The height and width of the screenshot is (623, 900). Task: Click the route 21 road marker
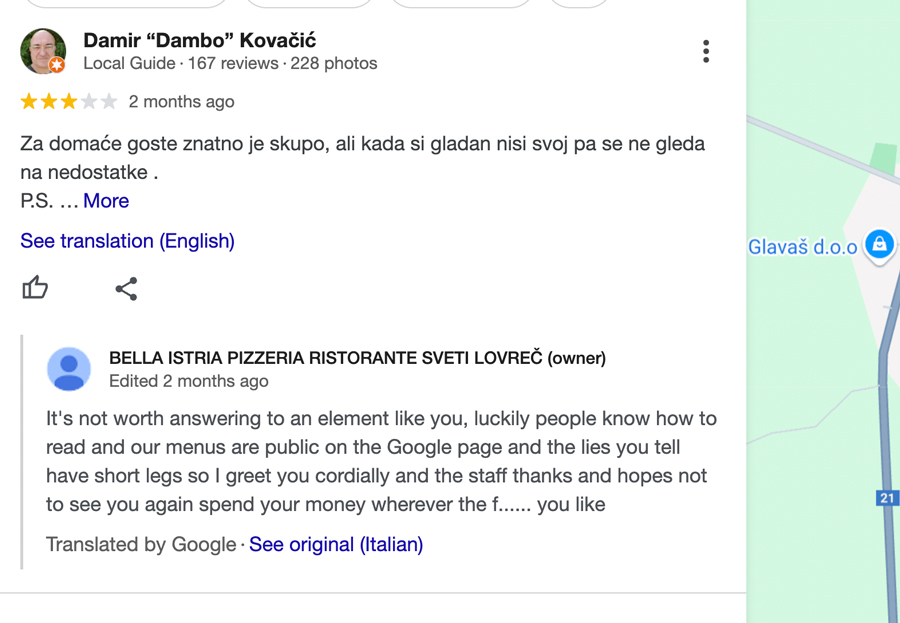(887, 497)
